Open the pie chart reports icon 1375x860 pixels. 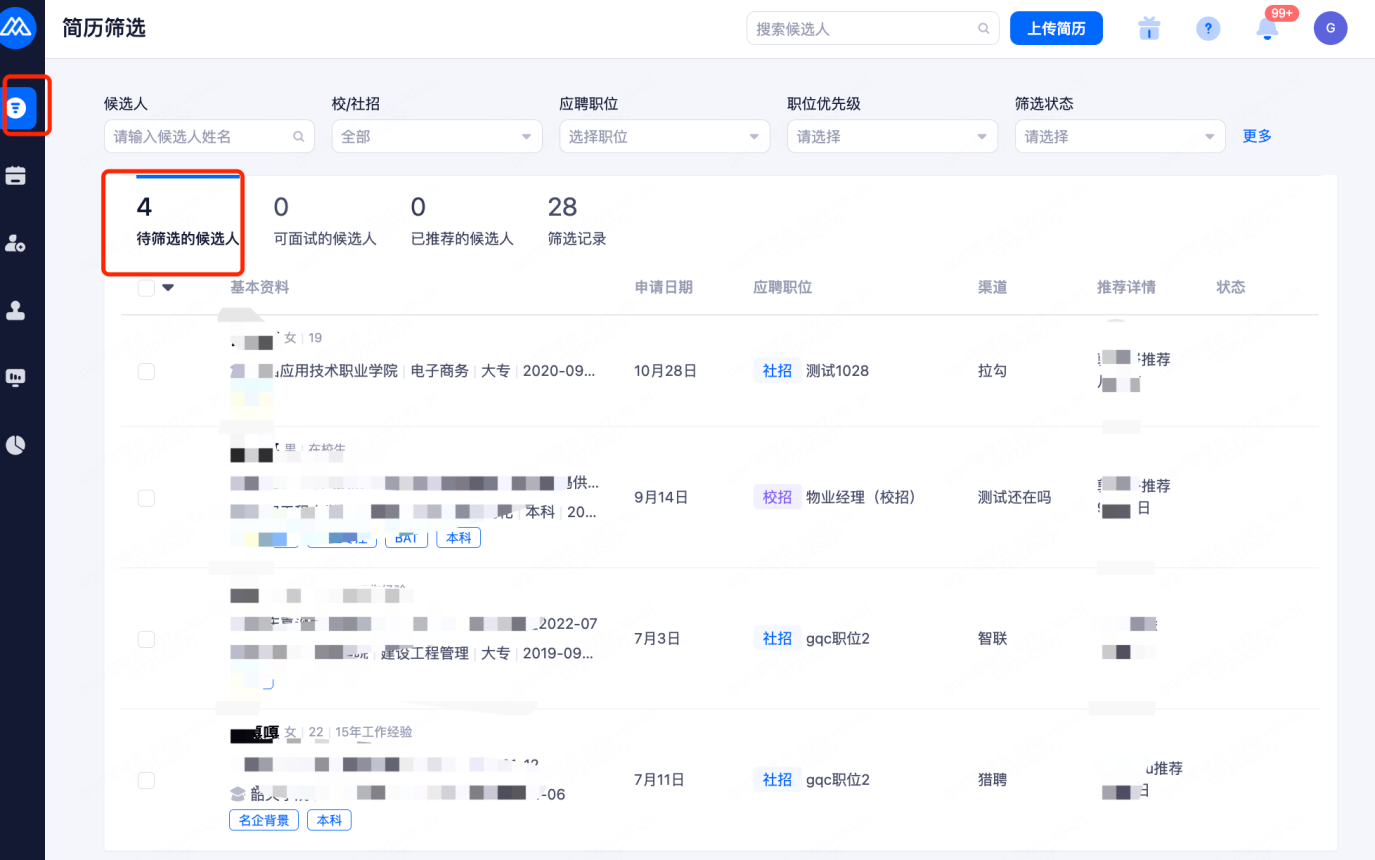[16, 445]
